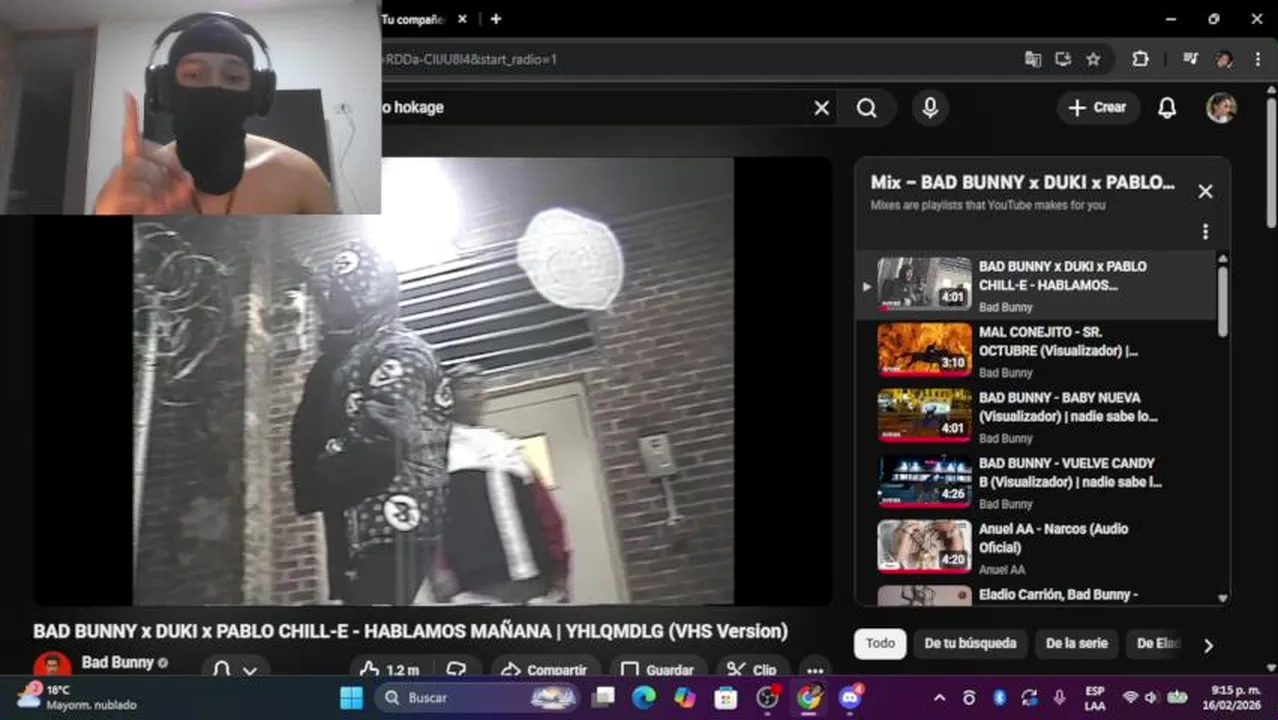Open a new browser tab

tap(495, 19)
